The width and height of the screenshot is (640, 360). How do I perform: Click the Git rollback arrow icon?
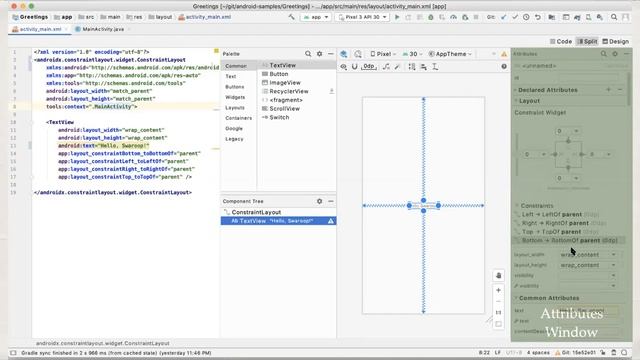(538, 17)
